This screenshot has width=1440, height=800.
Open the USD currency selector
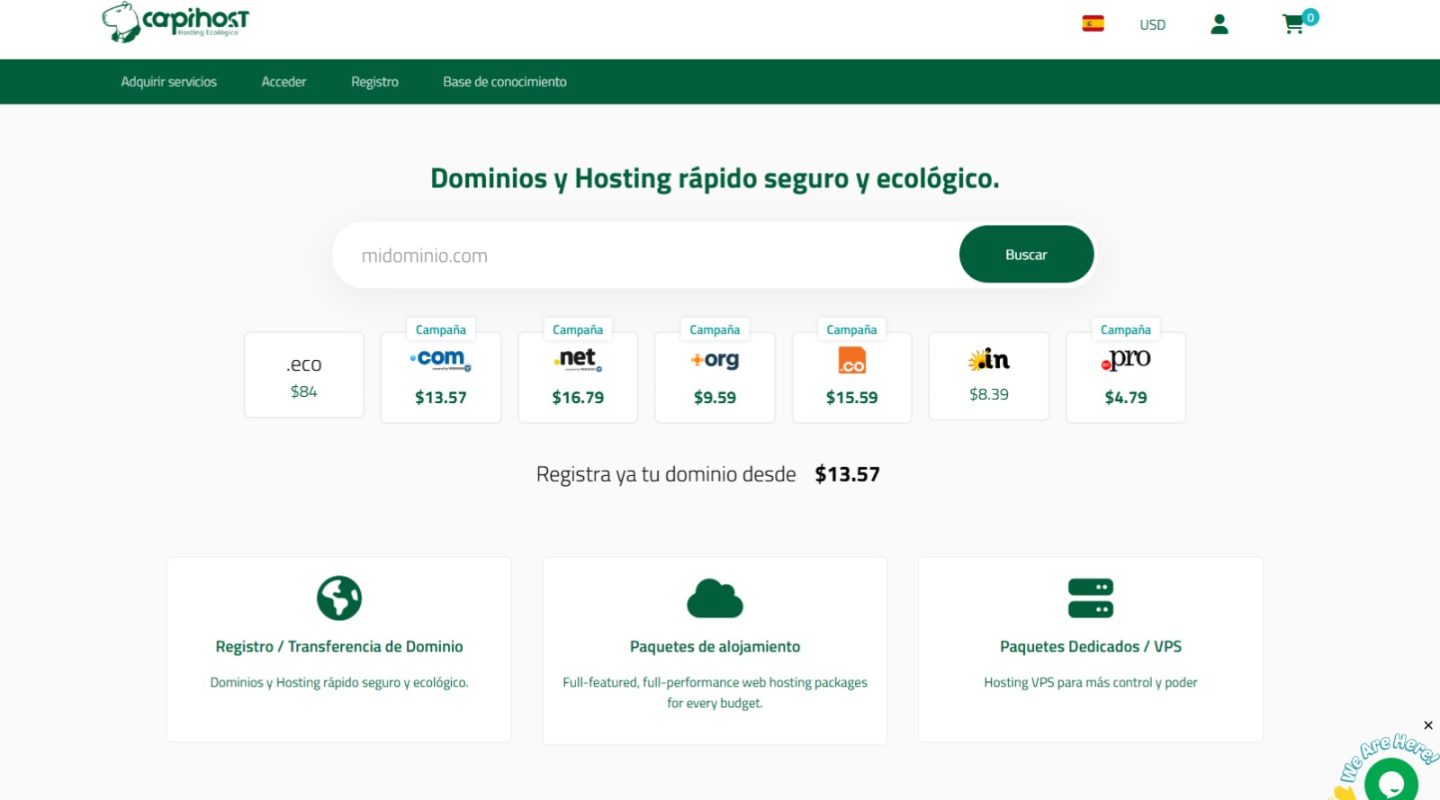click(1152, 25)
